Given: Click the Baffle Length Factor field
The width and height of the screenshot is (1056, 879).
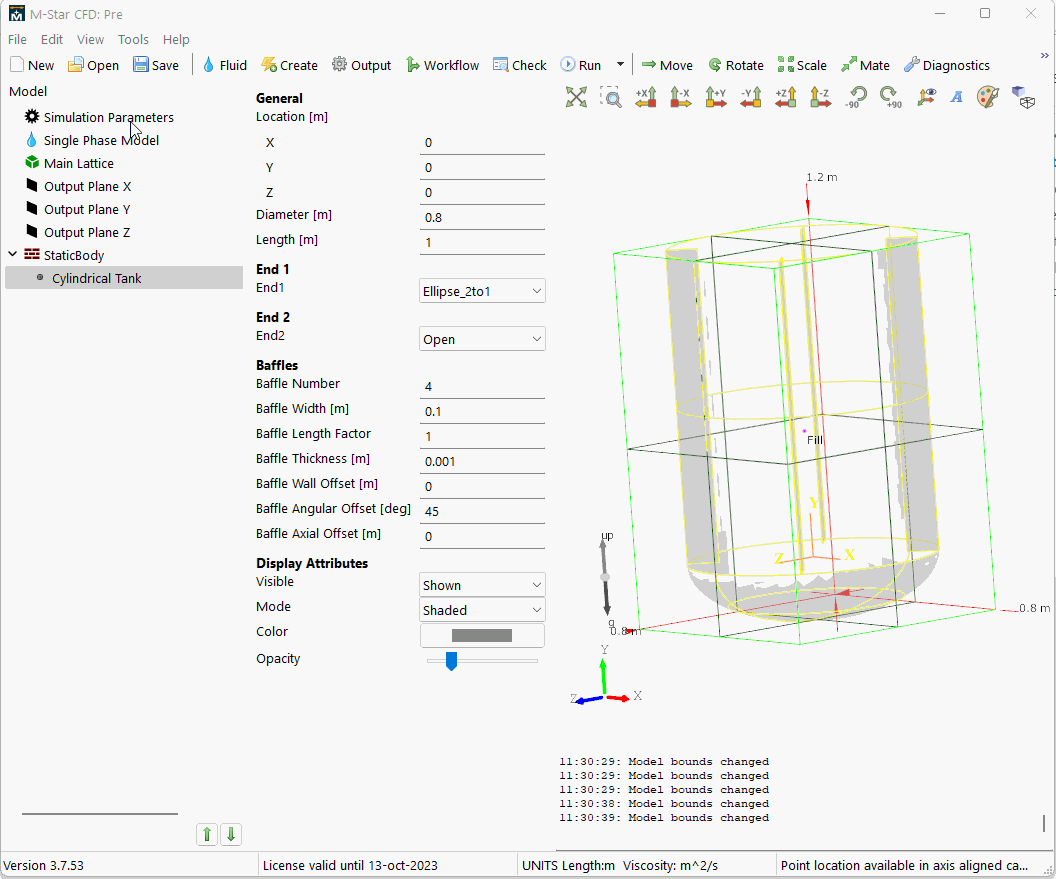Looking at the screenshot, I should point(482,436).
